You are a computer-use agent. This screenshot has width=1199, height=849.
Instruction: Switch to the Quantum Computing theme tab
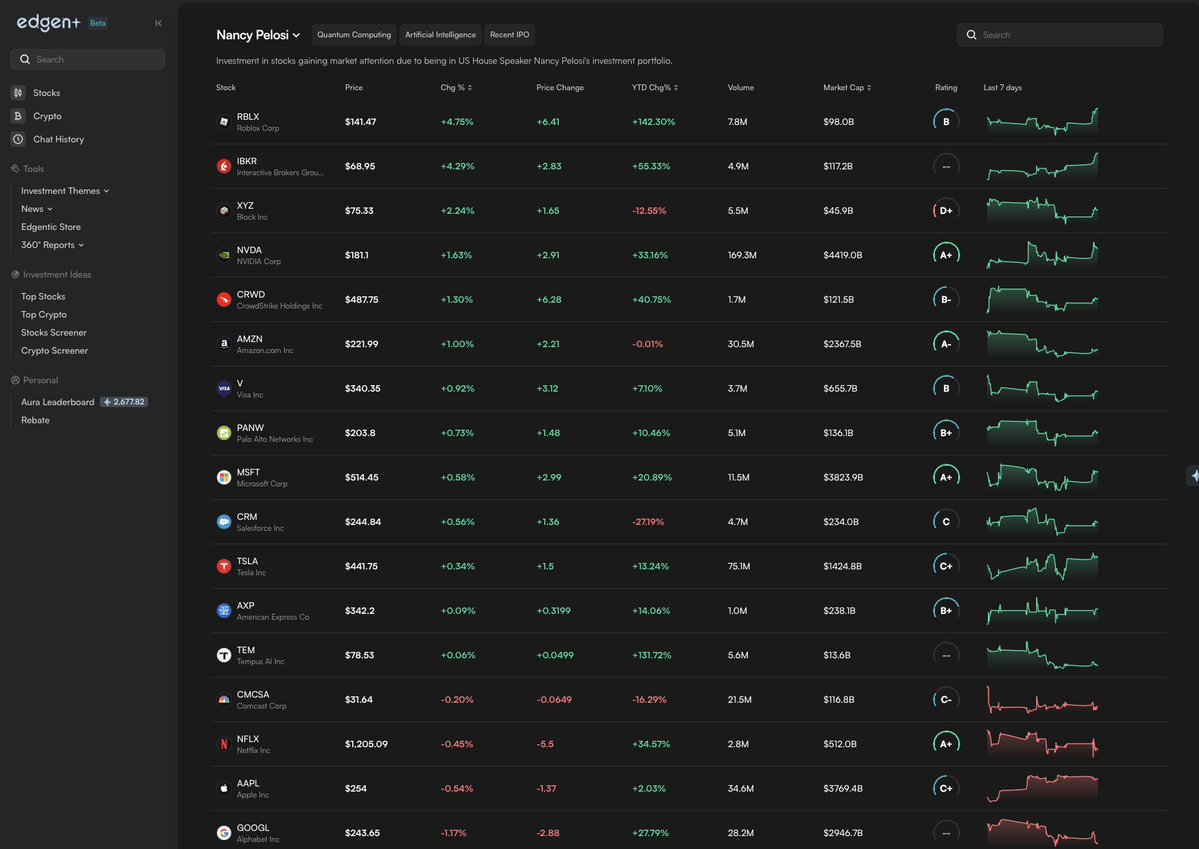[x=353, y=33]
